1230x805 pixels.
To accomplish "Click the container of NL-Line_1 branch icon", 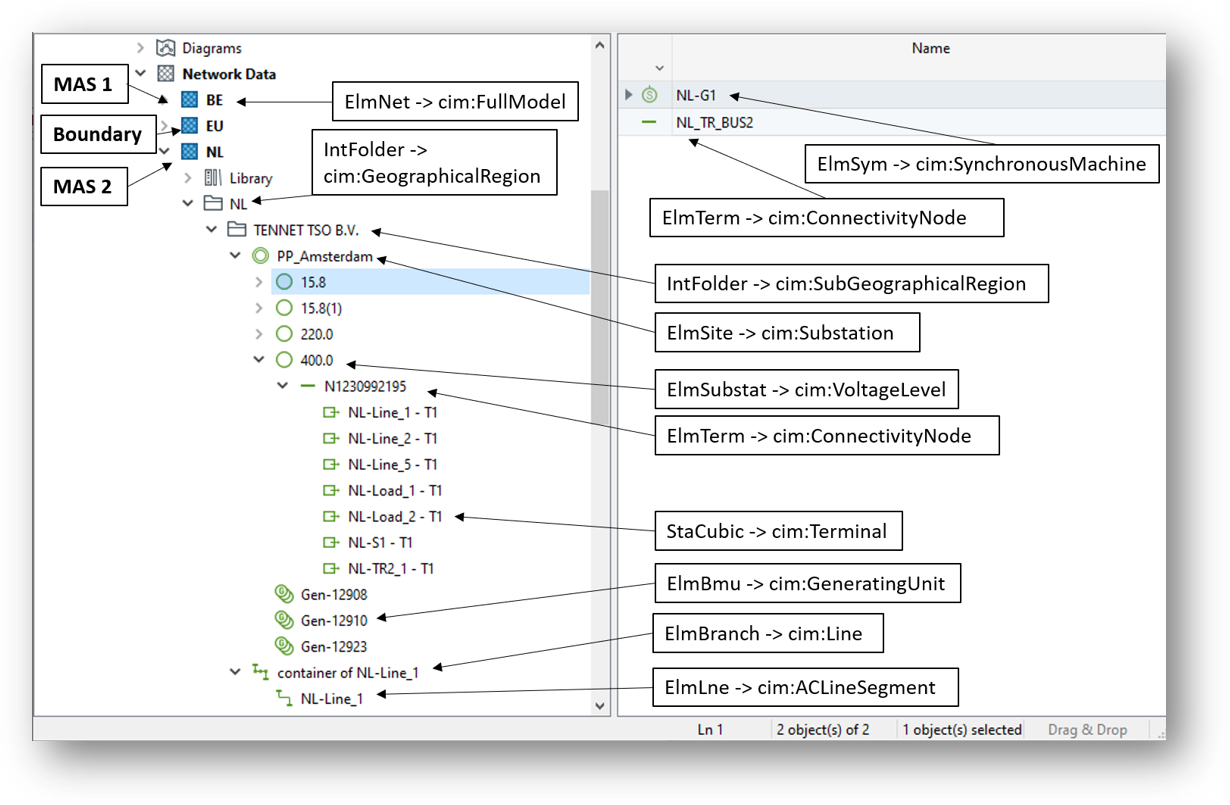I will point(261,672).
